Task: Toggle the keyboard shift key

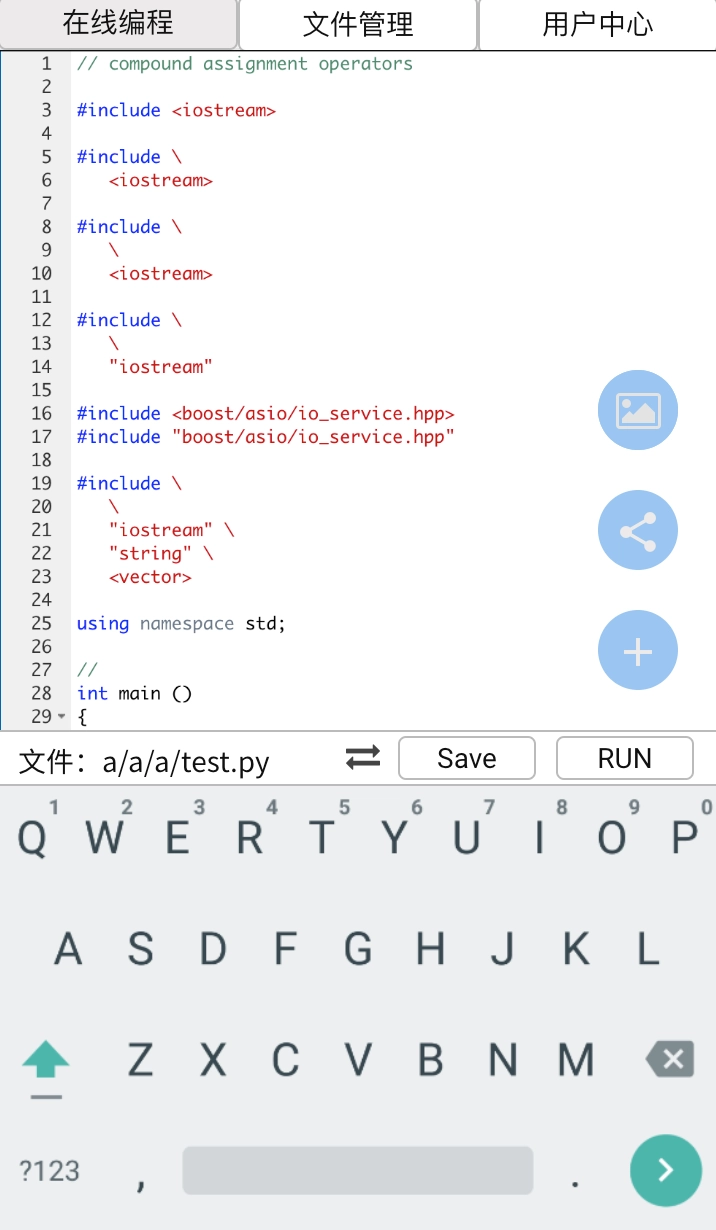Action: click(46, 1060)
